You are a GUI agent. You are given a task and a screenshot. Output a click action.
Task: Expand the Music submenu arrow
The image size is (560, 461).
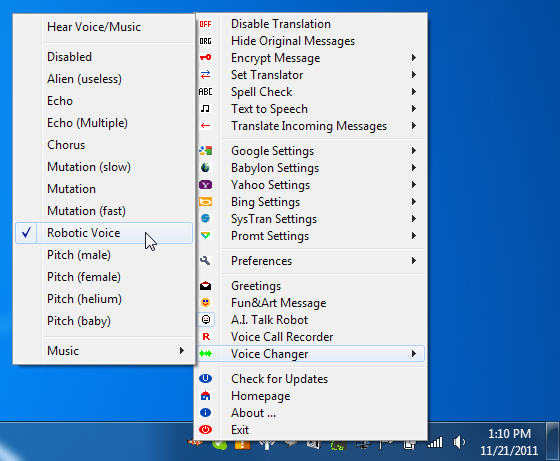click(182, 351)
